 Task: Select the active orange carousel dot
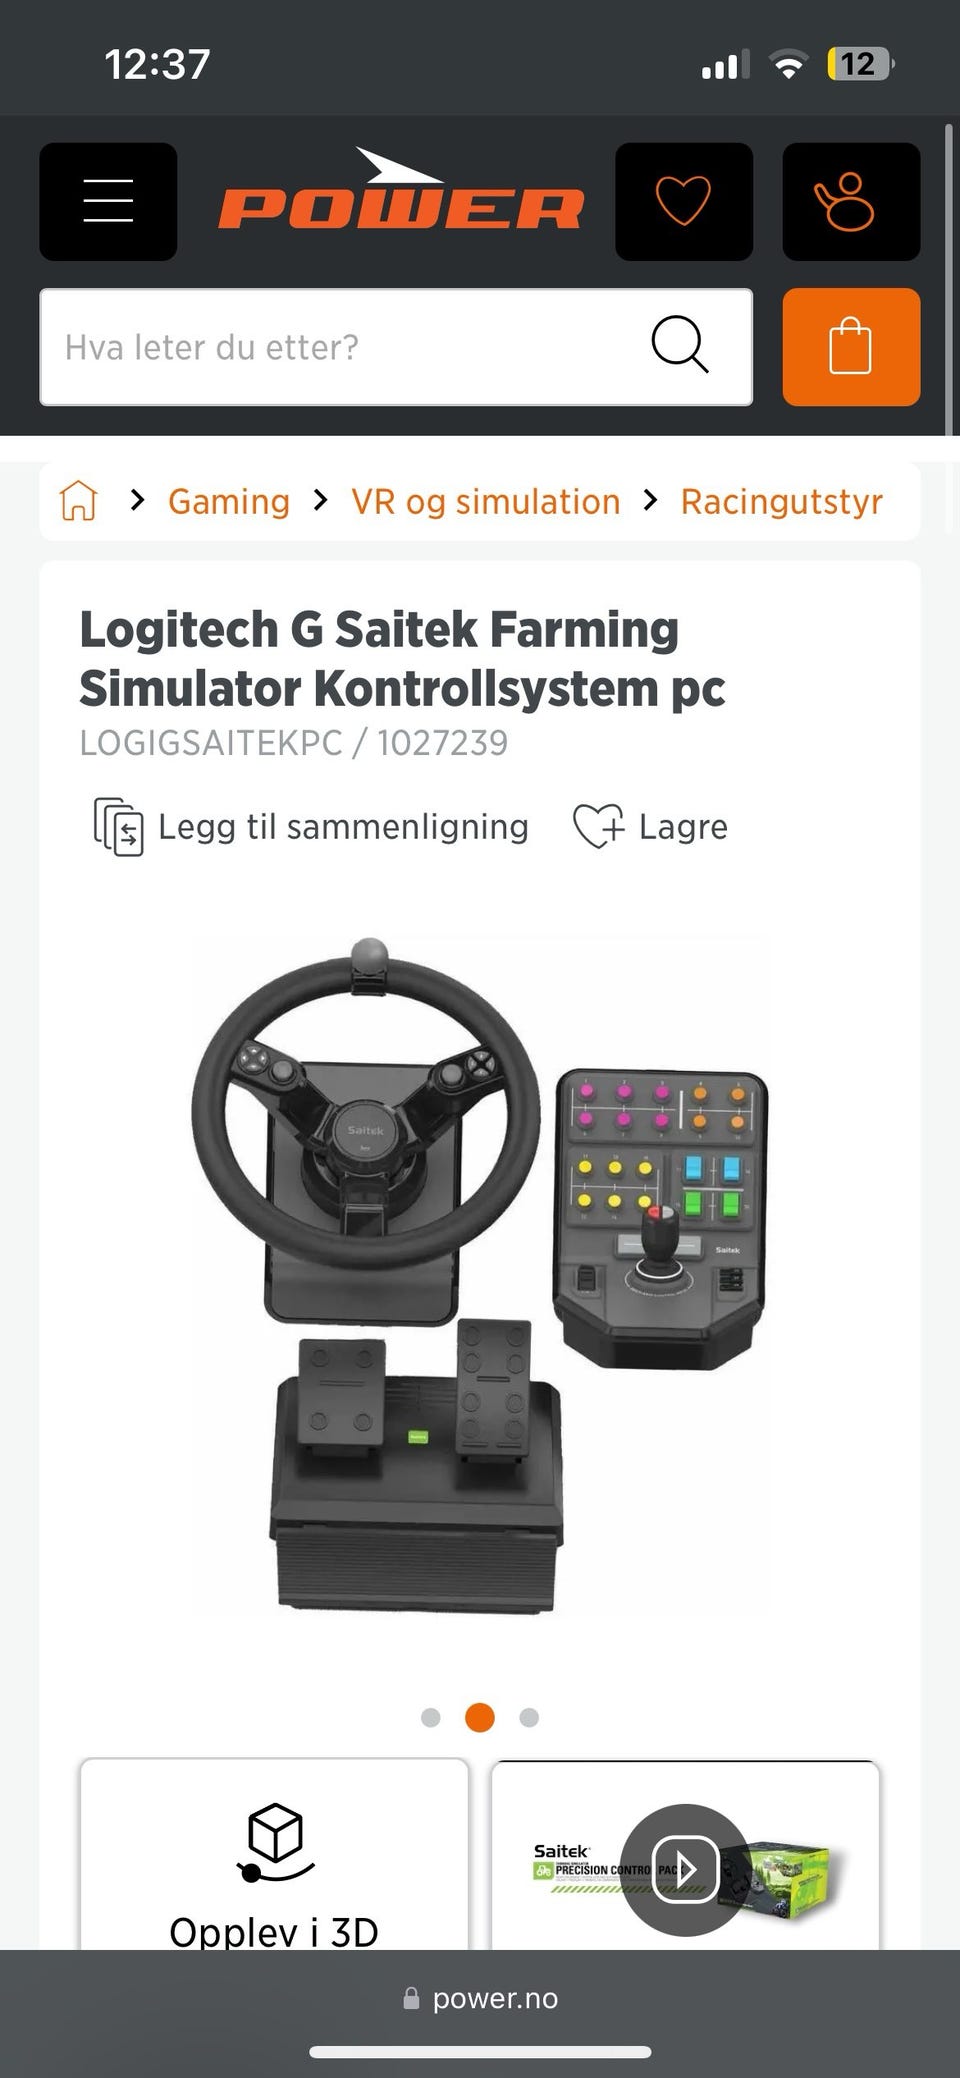[480, 1717]
